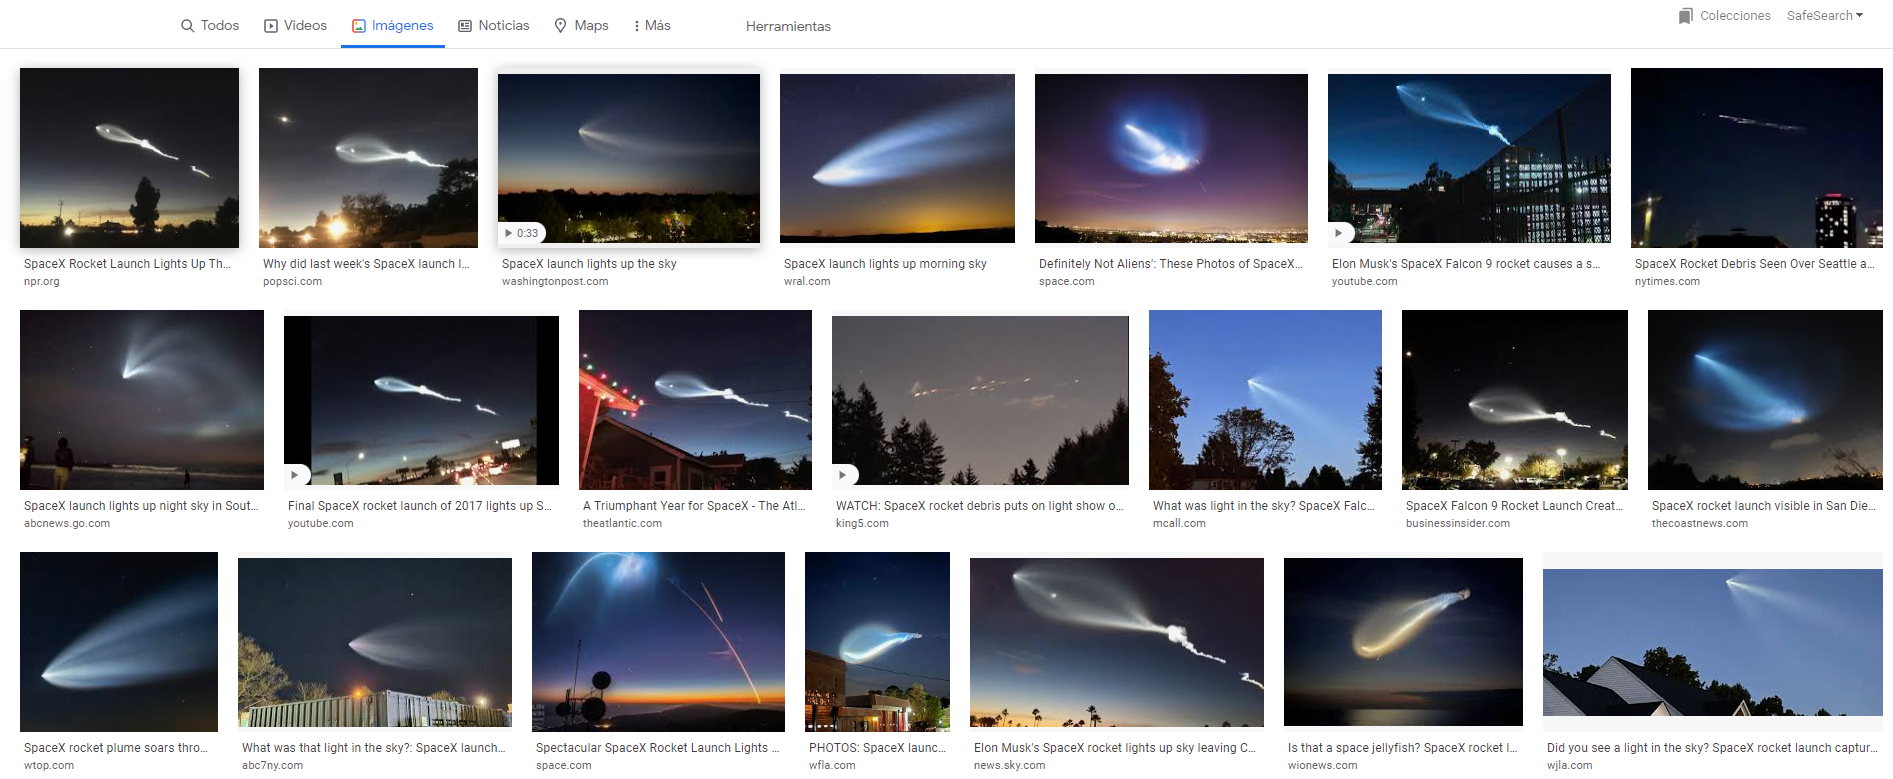Click the 0:33 video duration badge
Screen dimensions: 1893x779
[521, 233]
